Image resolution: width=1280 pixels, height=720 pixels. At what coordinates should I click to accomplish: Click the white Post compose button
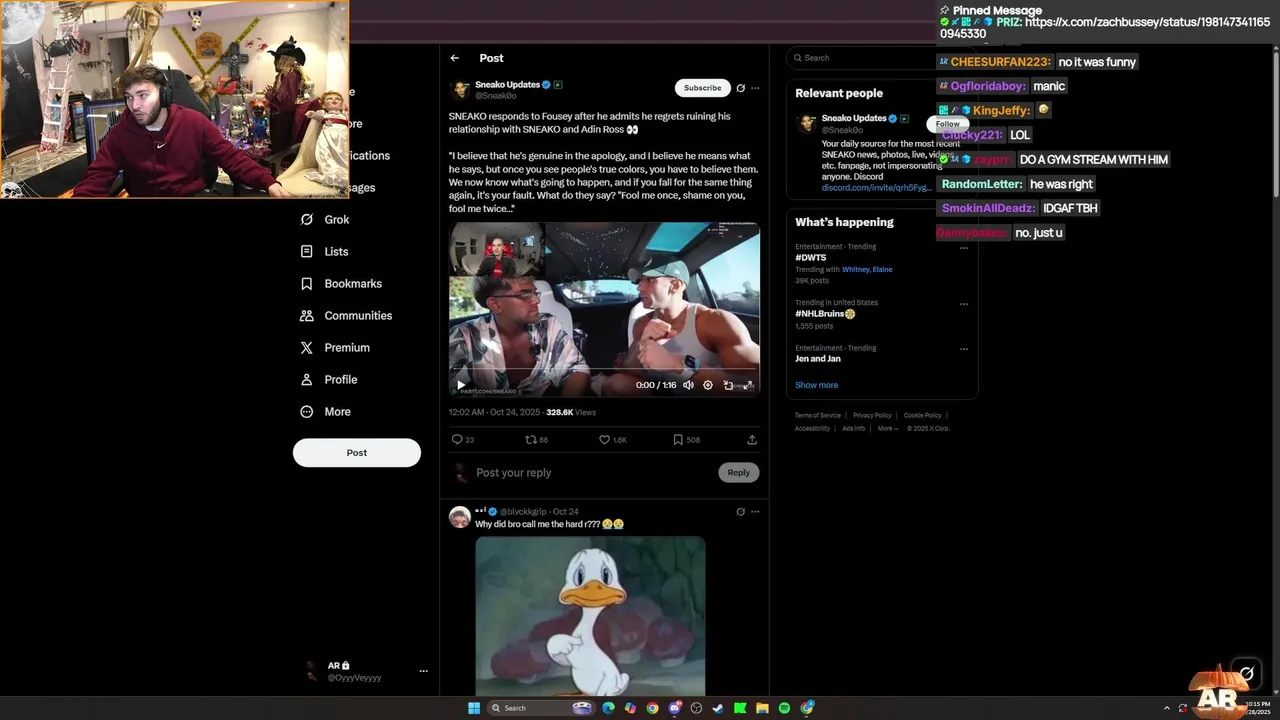coord(357,453)
